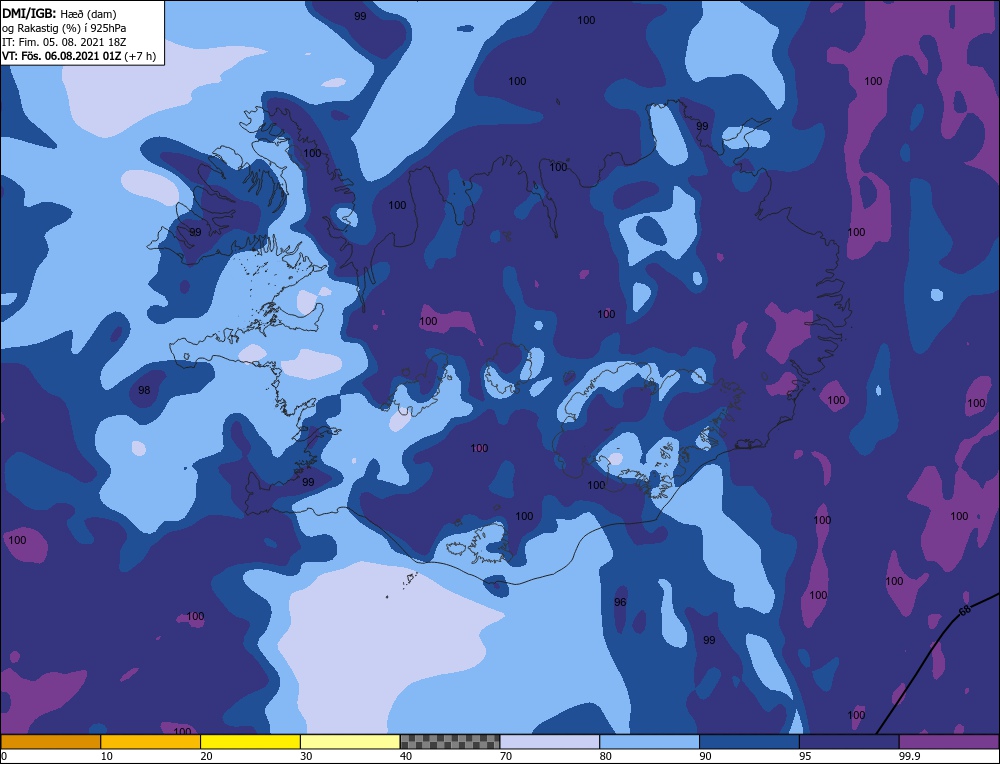1000x764 pixels.
Task: Click the '40' legend scale label
Action: point(406,756)
